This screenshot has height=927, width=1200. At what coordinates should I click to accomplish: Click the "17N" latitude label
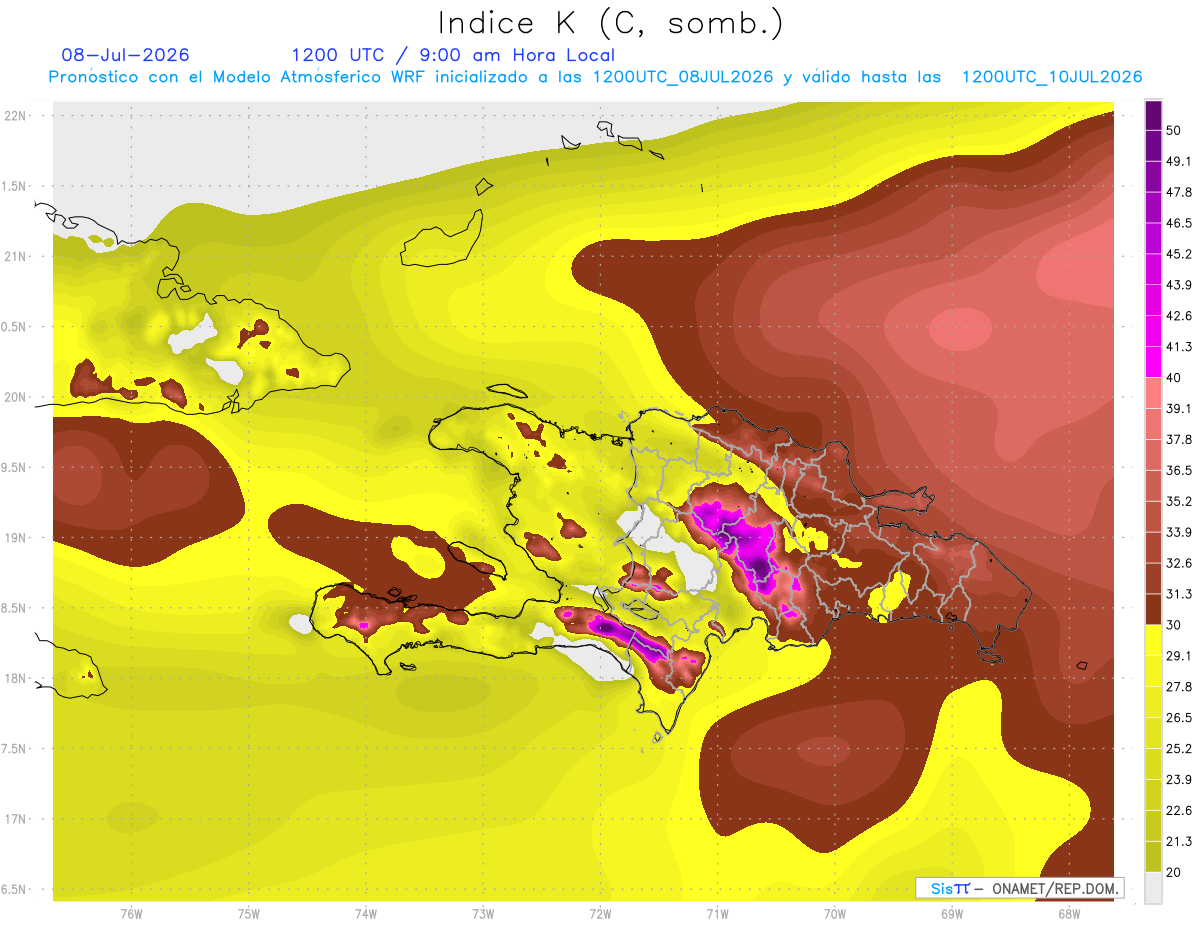tap(16, 819)
